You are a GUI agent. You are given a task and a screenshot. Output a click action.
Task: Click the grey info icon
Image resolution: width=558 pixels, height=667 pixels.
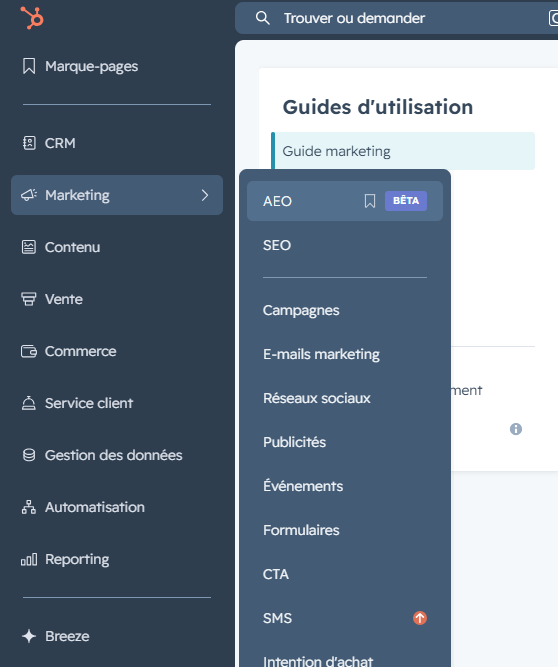coord(516,429)
